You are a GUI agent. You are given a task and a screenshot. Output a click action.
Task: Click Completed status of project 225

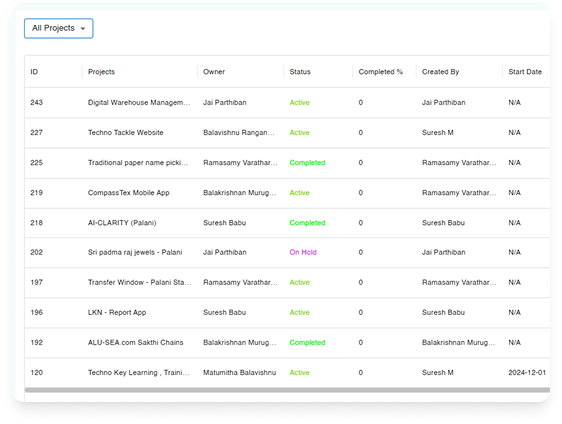[308, 163]
